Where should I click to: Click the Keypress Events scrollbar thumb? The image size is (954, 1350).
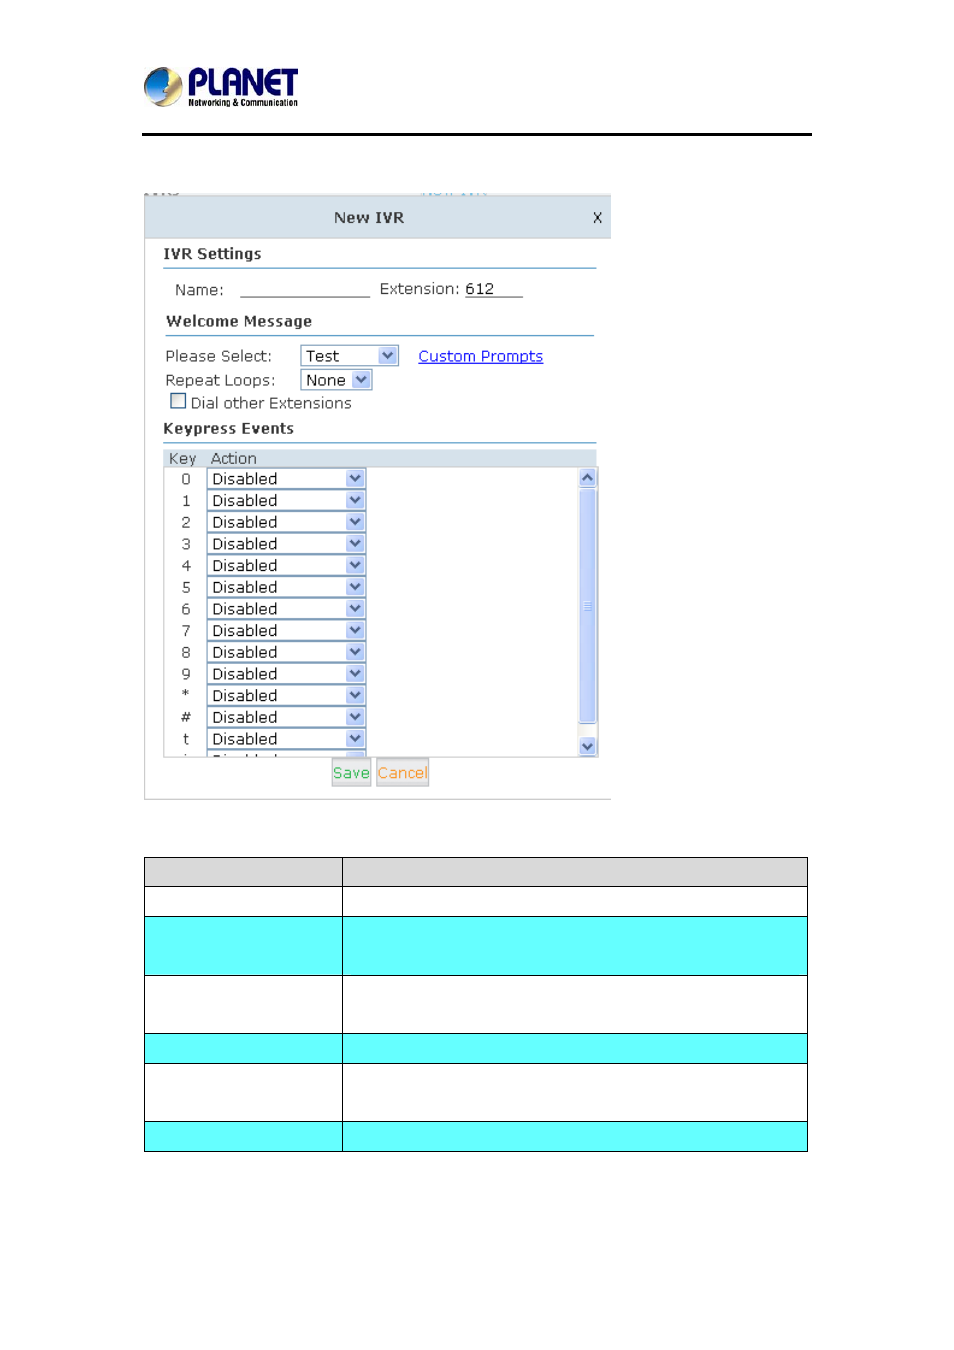(x=588, y=605)
